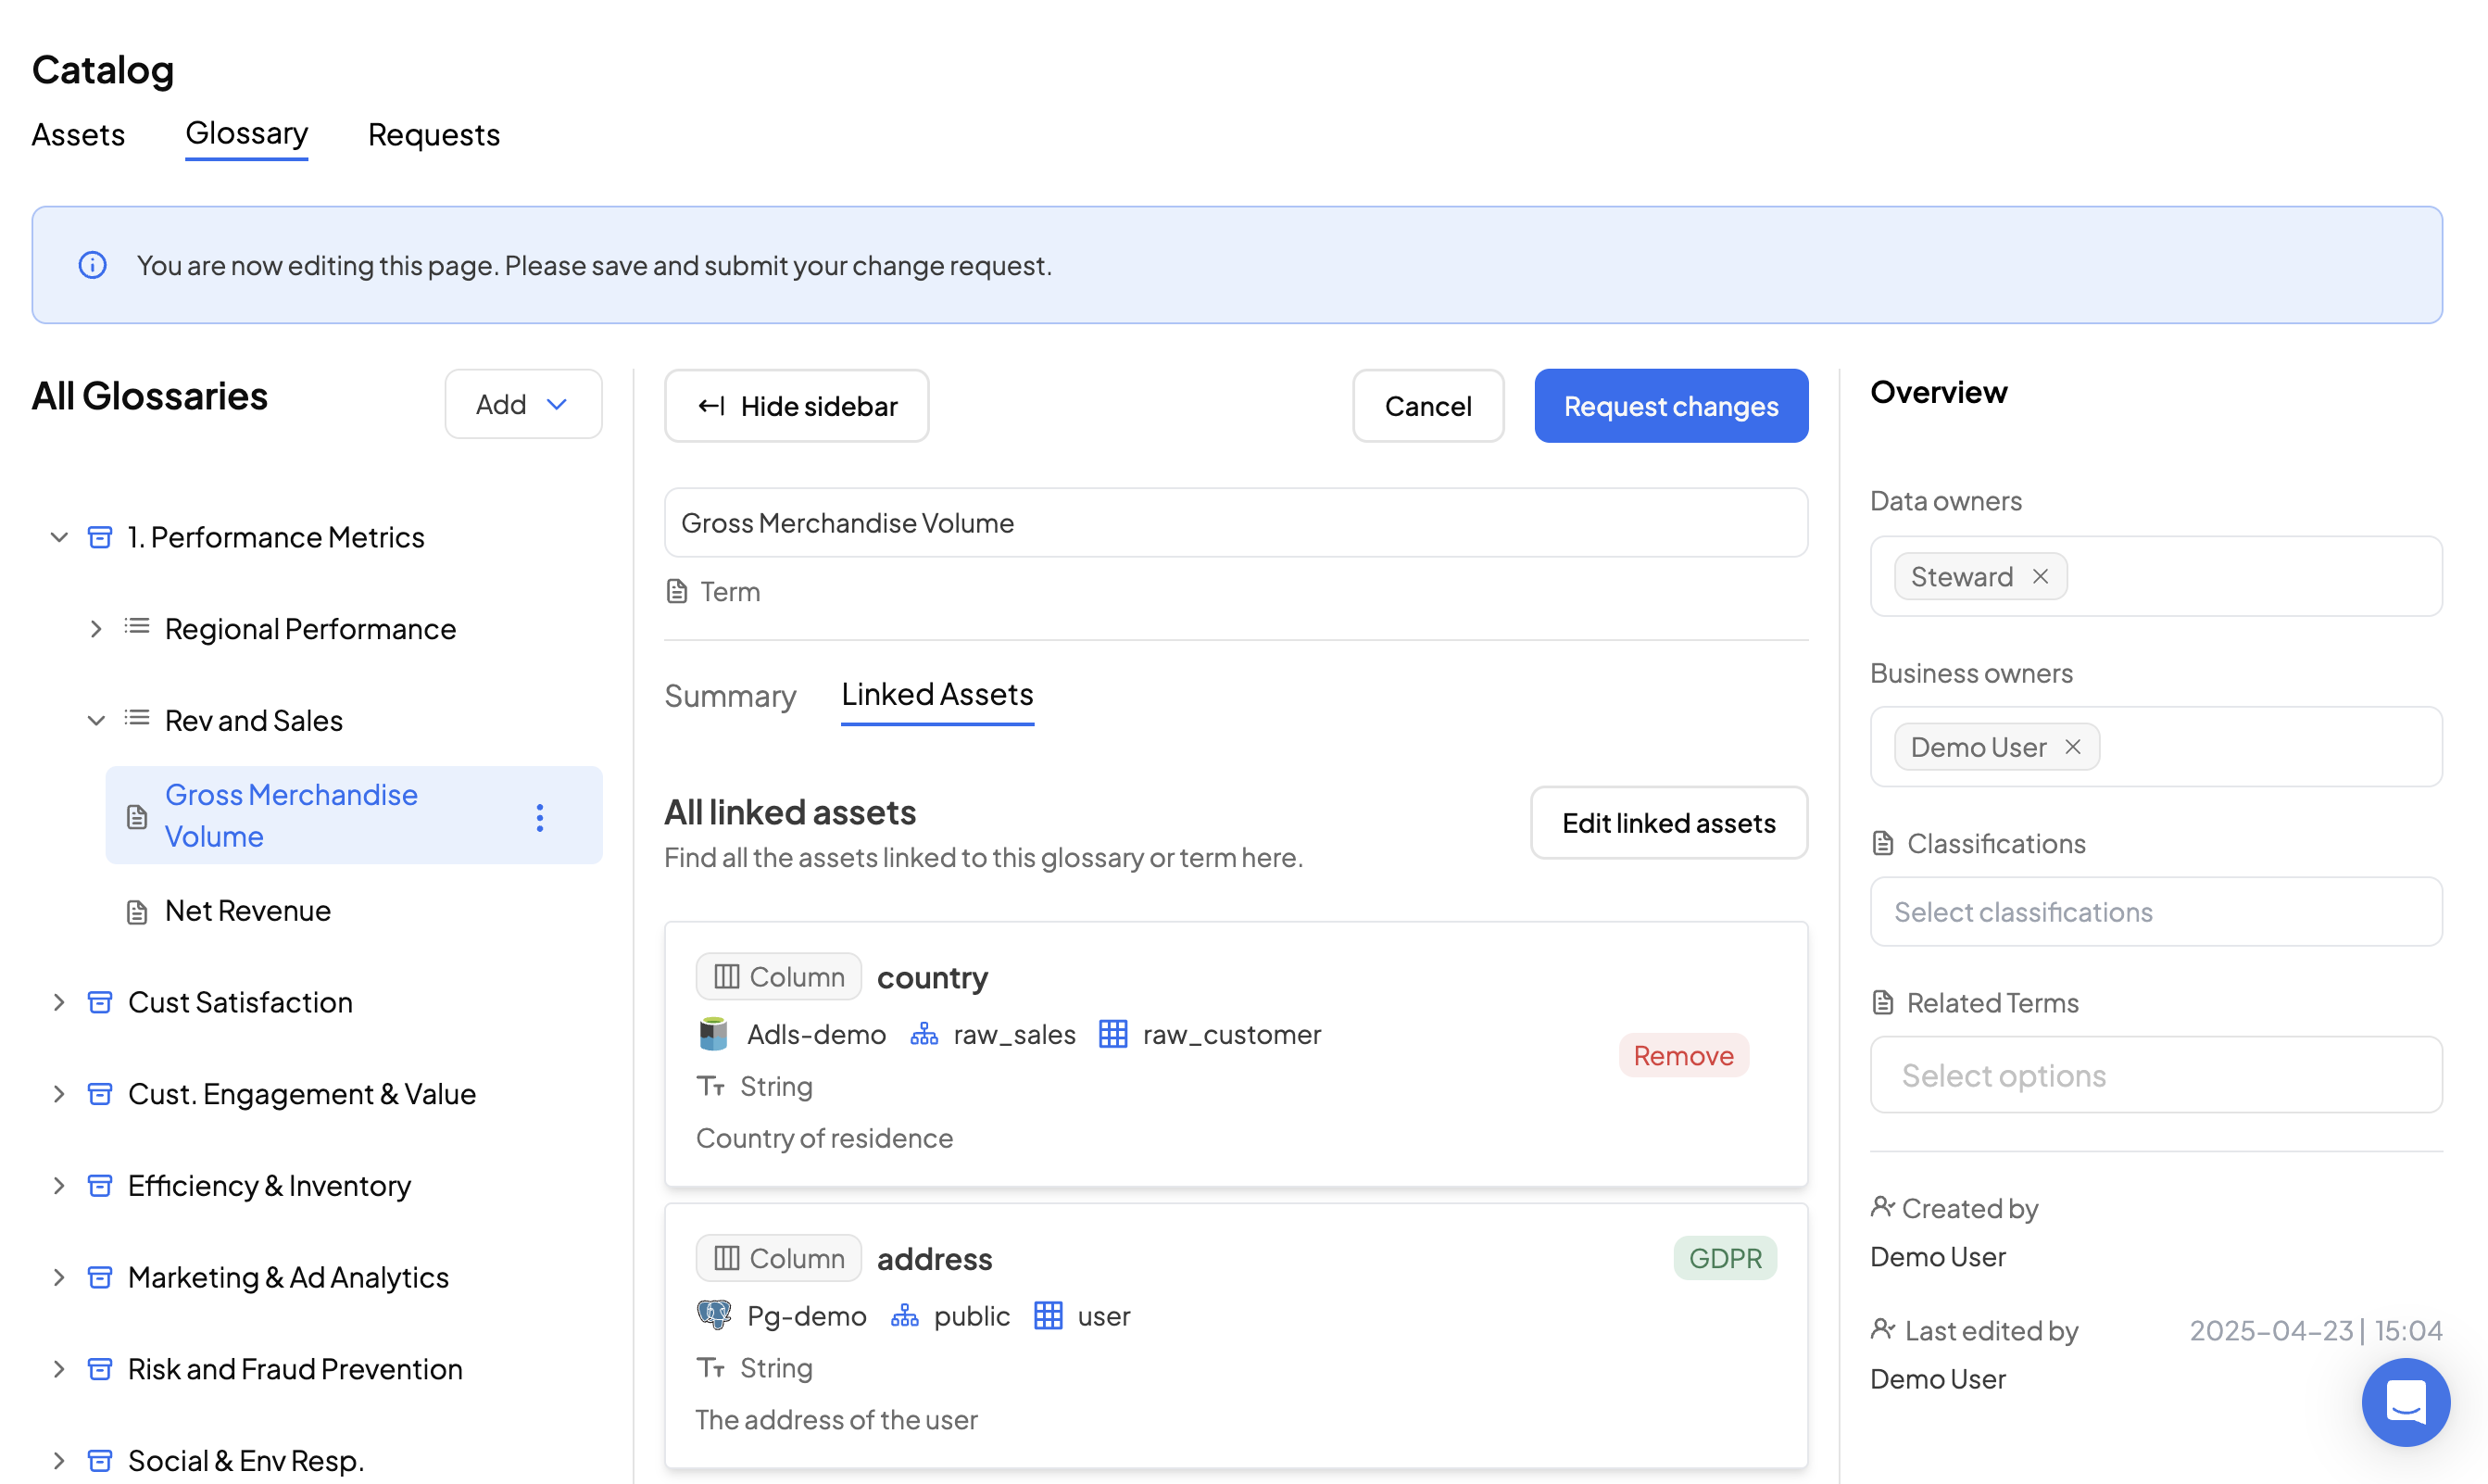Viewport: 2488px width, 1484px height.
Task: Expand the Cust Satisfaction glossary
Action: [59, 1002]
